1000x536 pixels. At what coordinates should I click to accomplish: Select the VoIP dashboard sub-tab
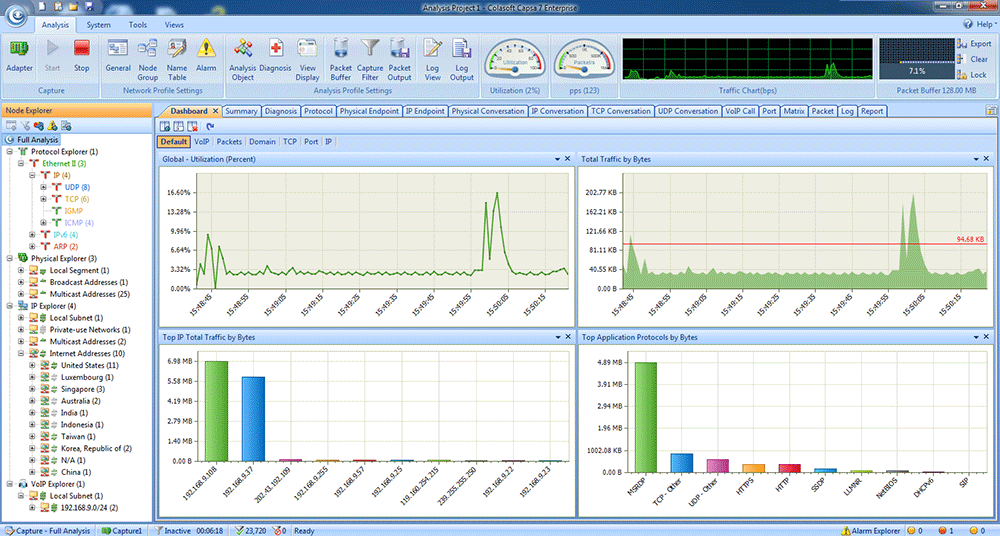[202, 142]
